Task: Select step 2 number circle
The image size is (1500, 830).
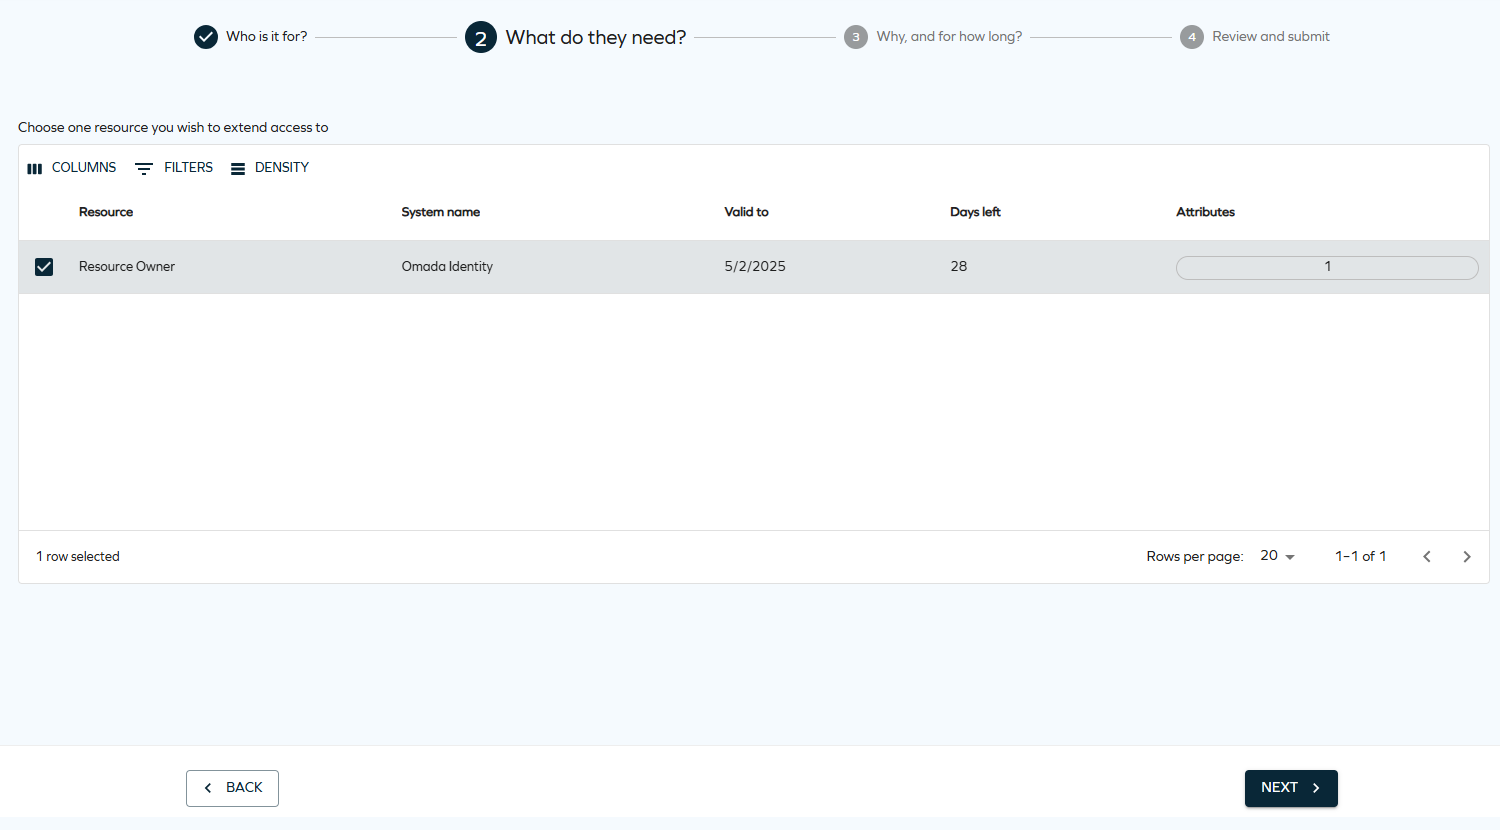Action: point(481,38)
